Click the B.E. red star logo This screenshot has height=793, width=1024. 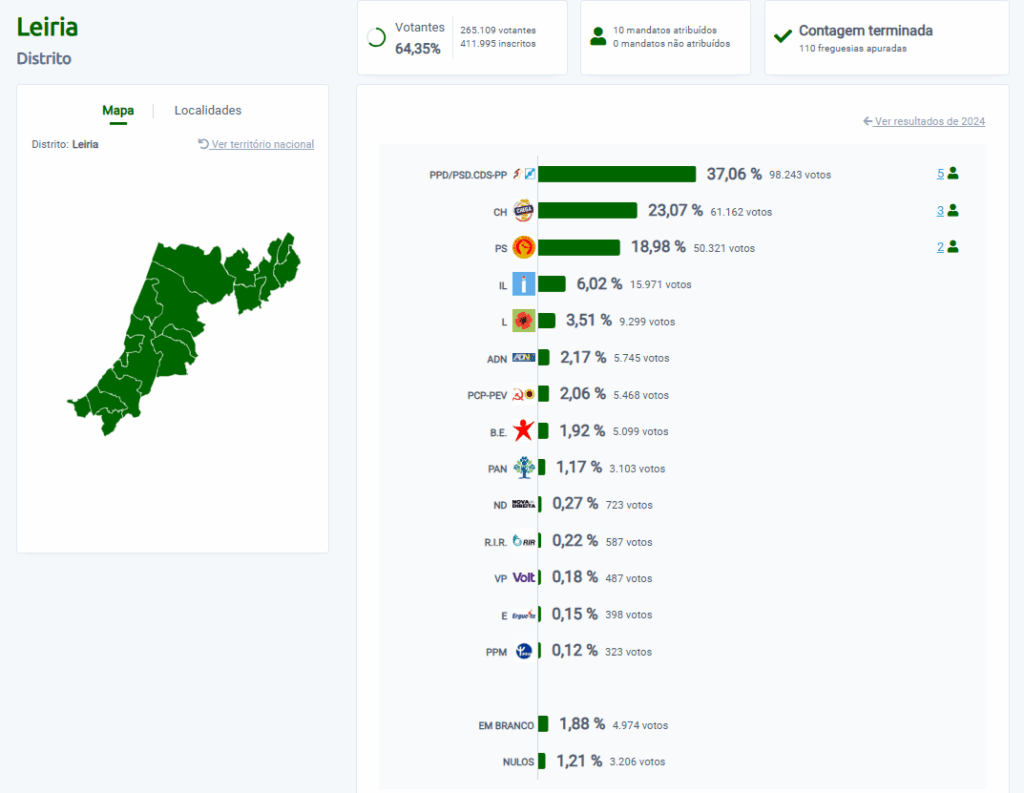pos(523,431)
